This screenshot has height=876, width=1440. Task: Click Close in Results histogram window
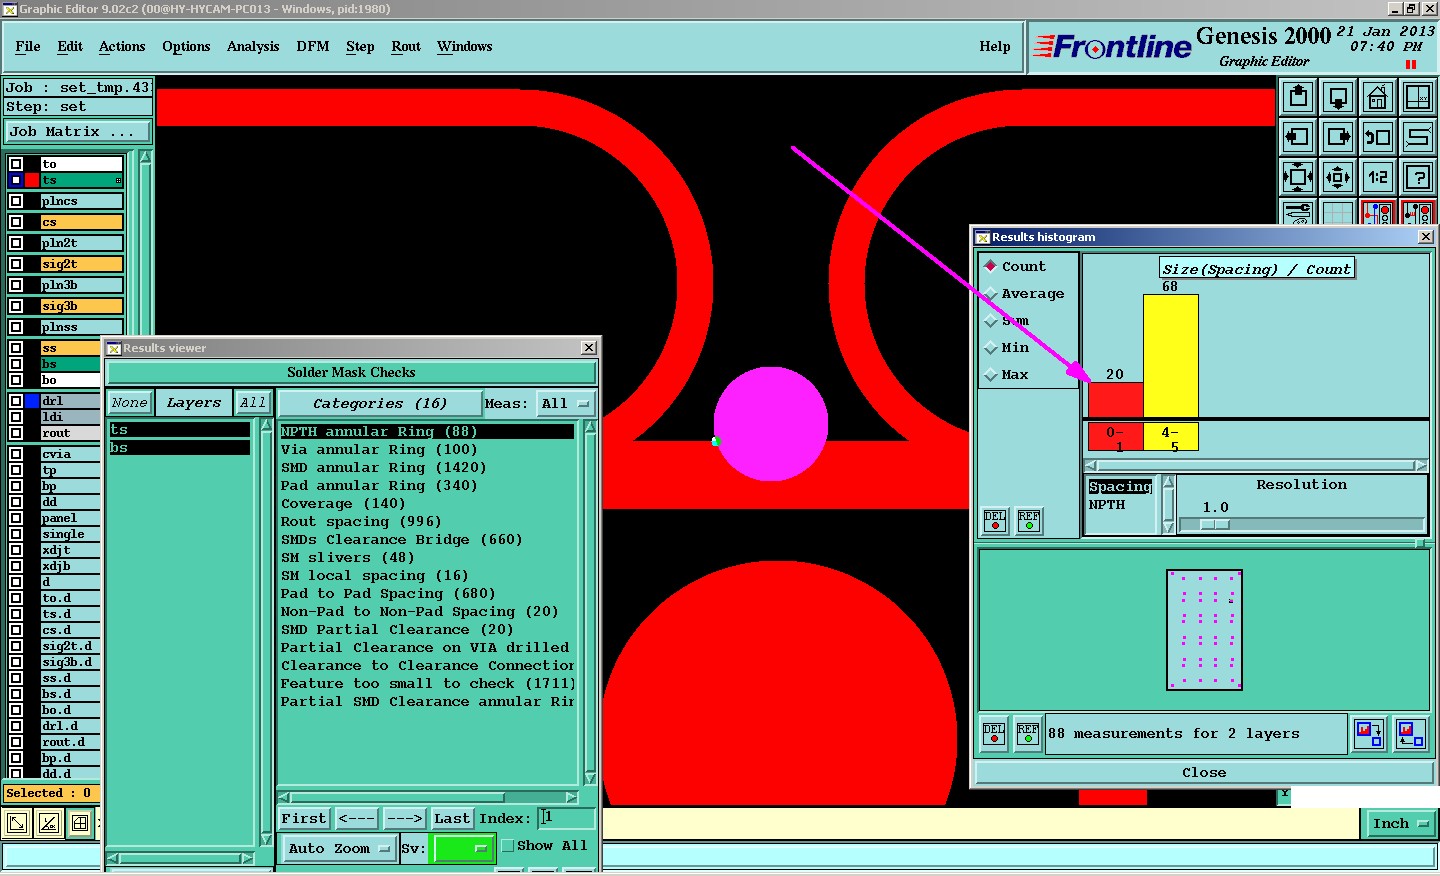point(1204,772)
